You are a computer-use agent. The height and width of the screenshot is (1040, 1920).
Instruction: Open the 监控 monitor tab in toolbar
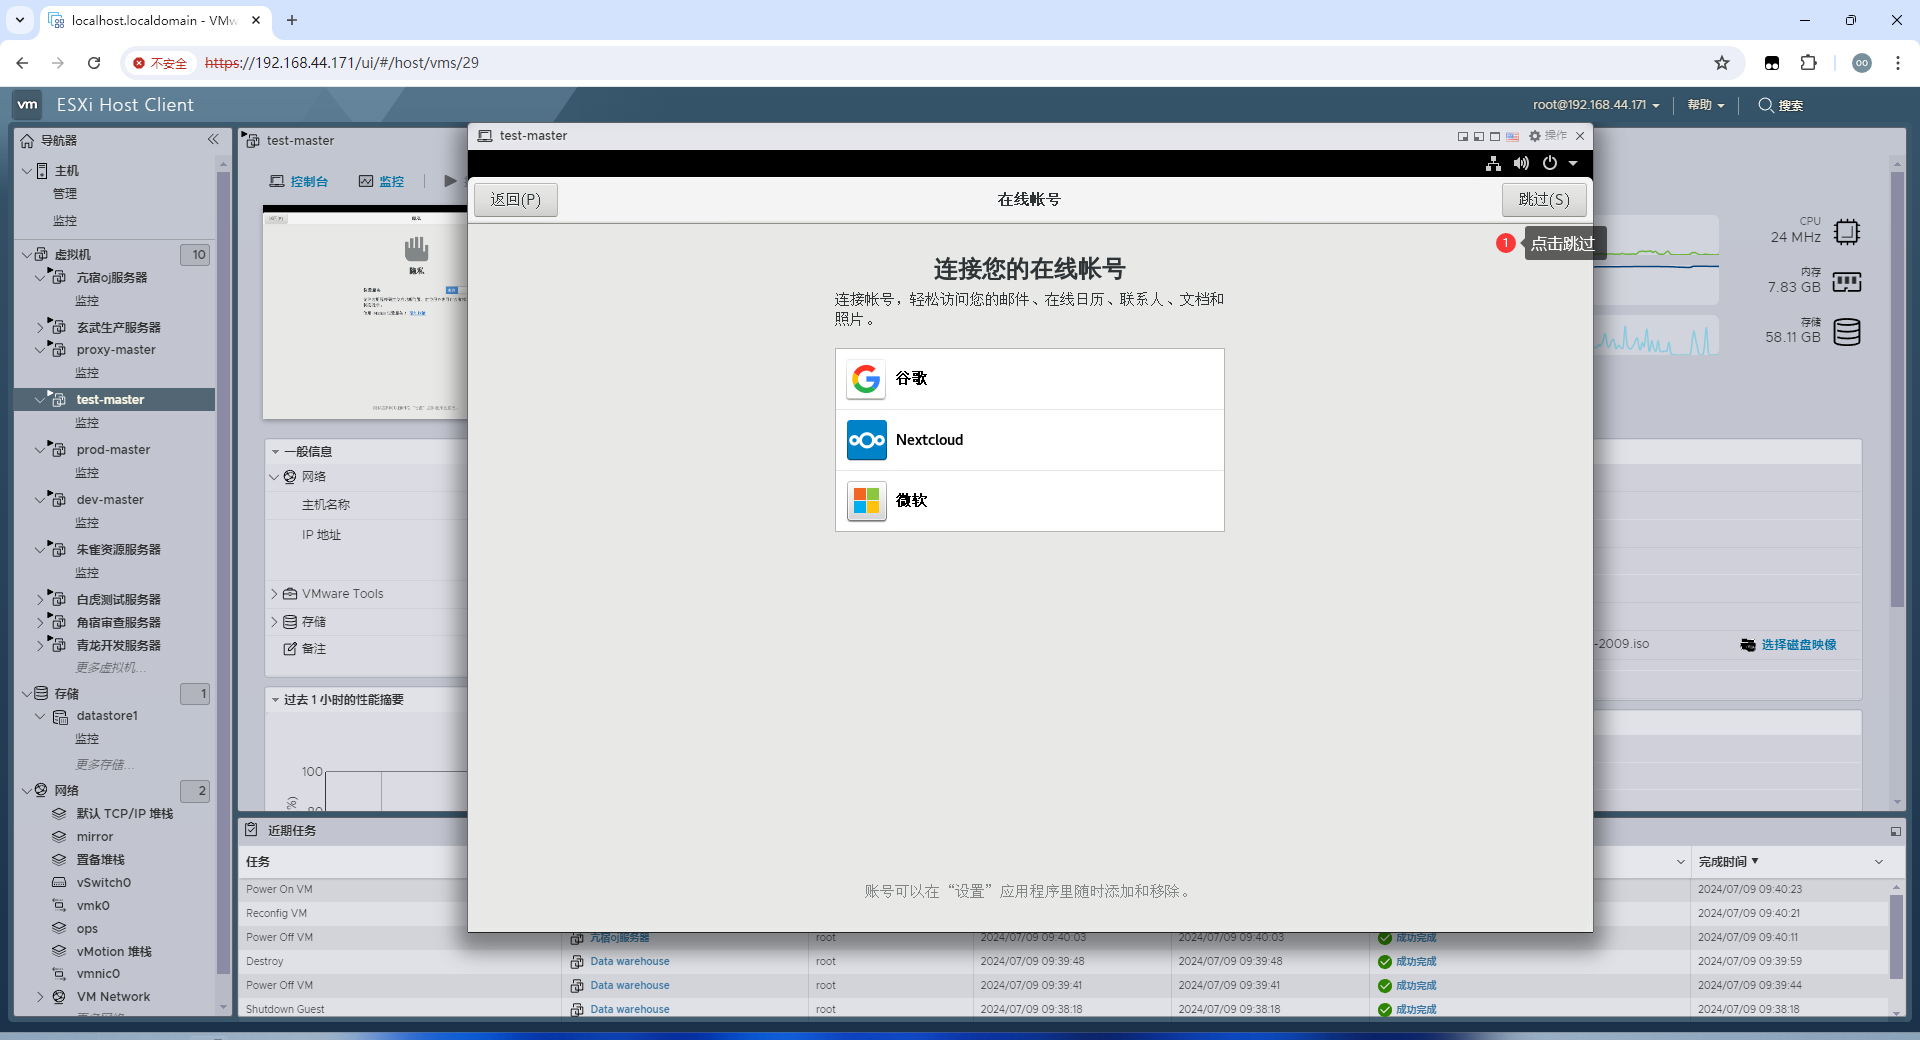click(x=381, y=181)
